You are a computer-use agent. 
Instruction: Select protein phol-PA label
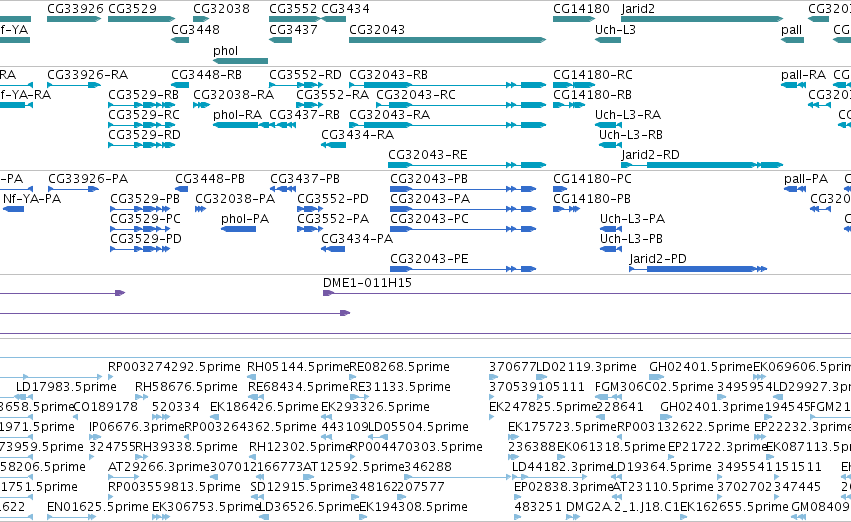(245, 219)
